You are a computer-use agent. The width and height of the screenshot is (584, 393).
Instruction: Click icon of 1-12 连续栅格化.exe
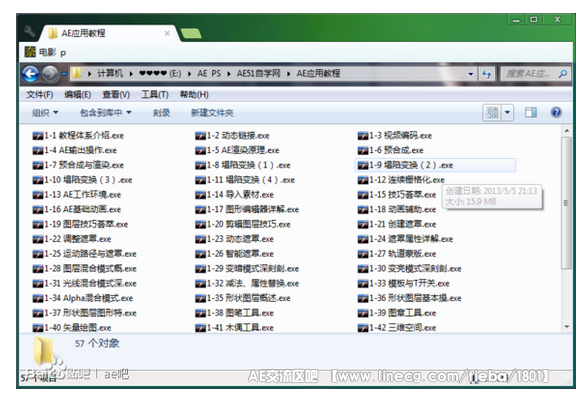pyautogui.click(x=363, y=180)
